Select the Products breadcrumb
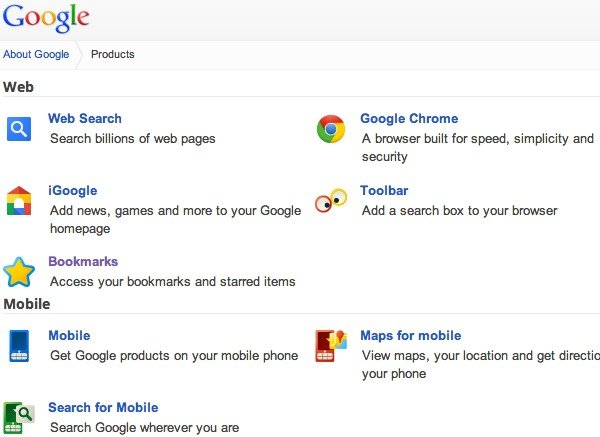The image size is (600, 437). (112, 54)
